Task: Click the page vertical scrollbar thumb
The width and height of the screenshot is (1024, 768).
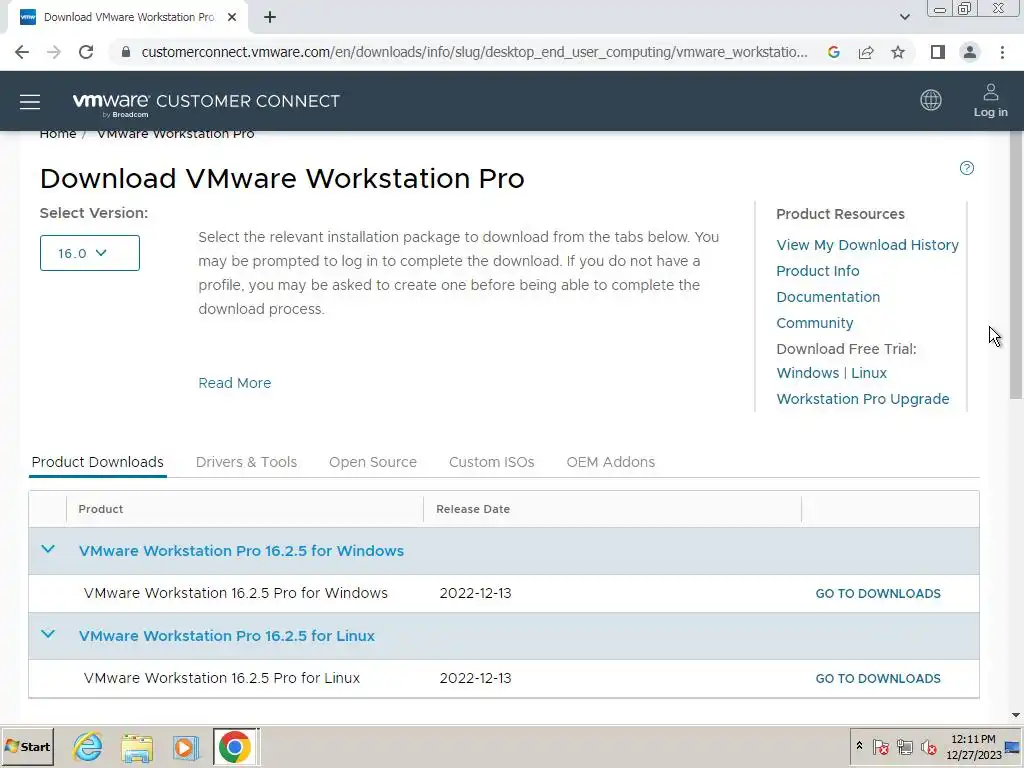Action: point(1016,264)
